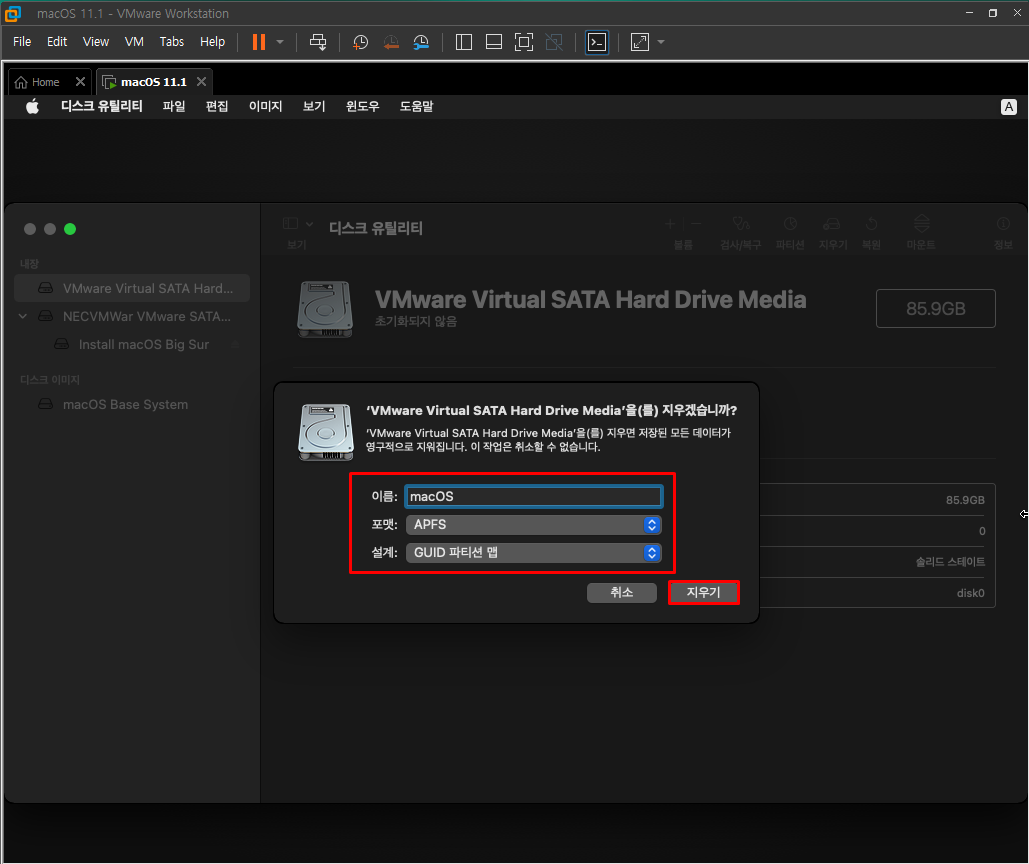Open the Apple menu
Screen dimensions: 1029x864
coord(32,106)
